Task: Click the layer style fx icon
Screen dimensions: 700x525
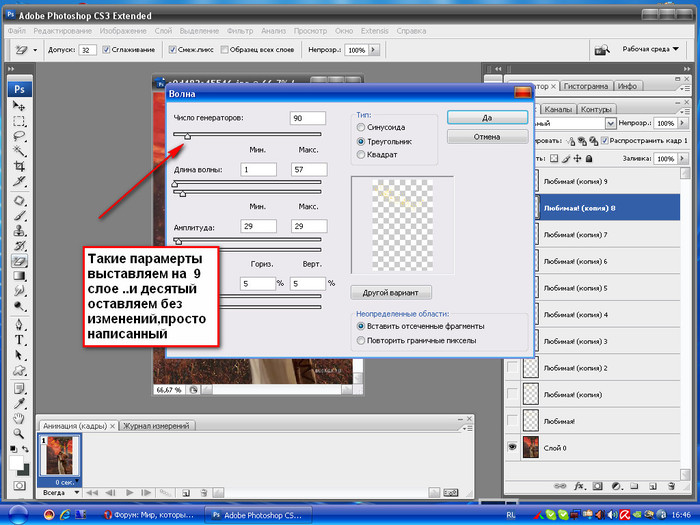Action: pos(579,486)
